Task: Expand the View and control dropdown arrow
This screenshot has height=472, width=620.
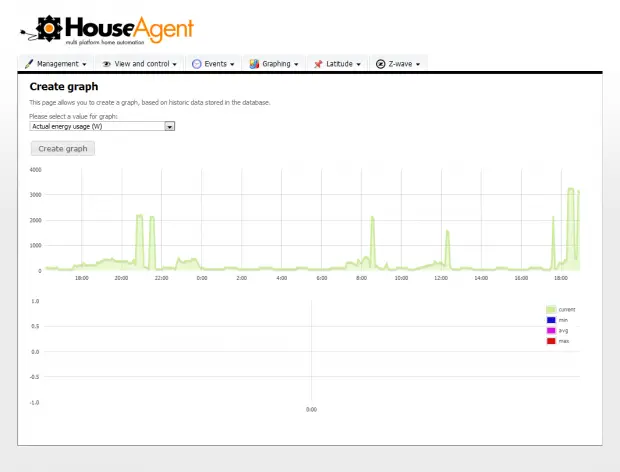Action: pos(174,64)
